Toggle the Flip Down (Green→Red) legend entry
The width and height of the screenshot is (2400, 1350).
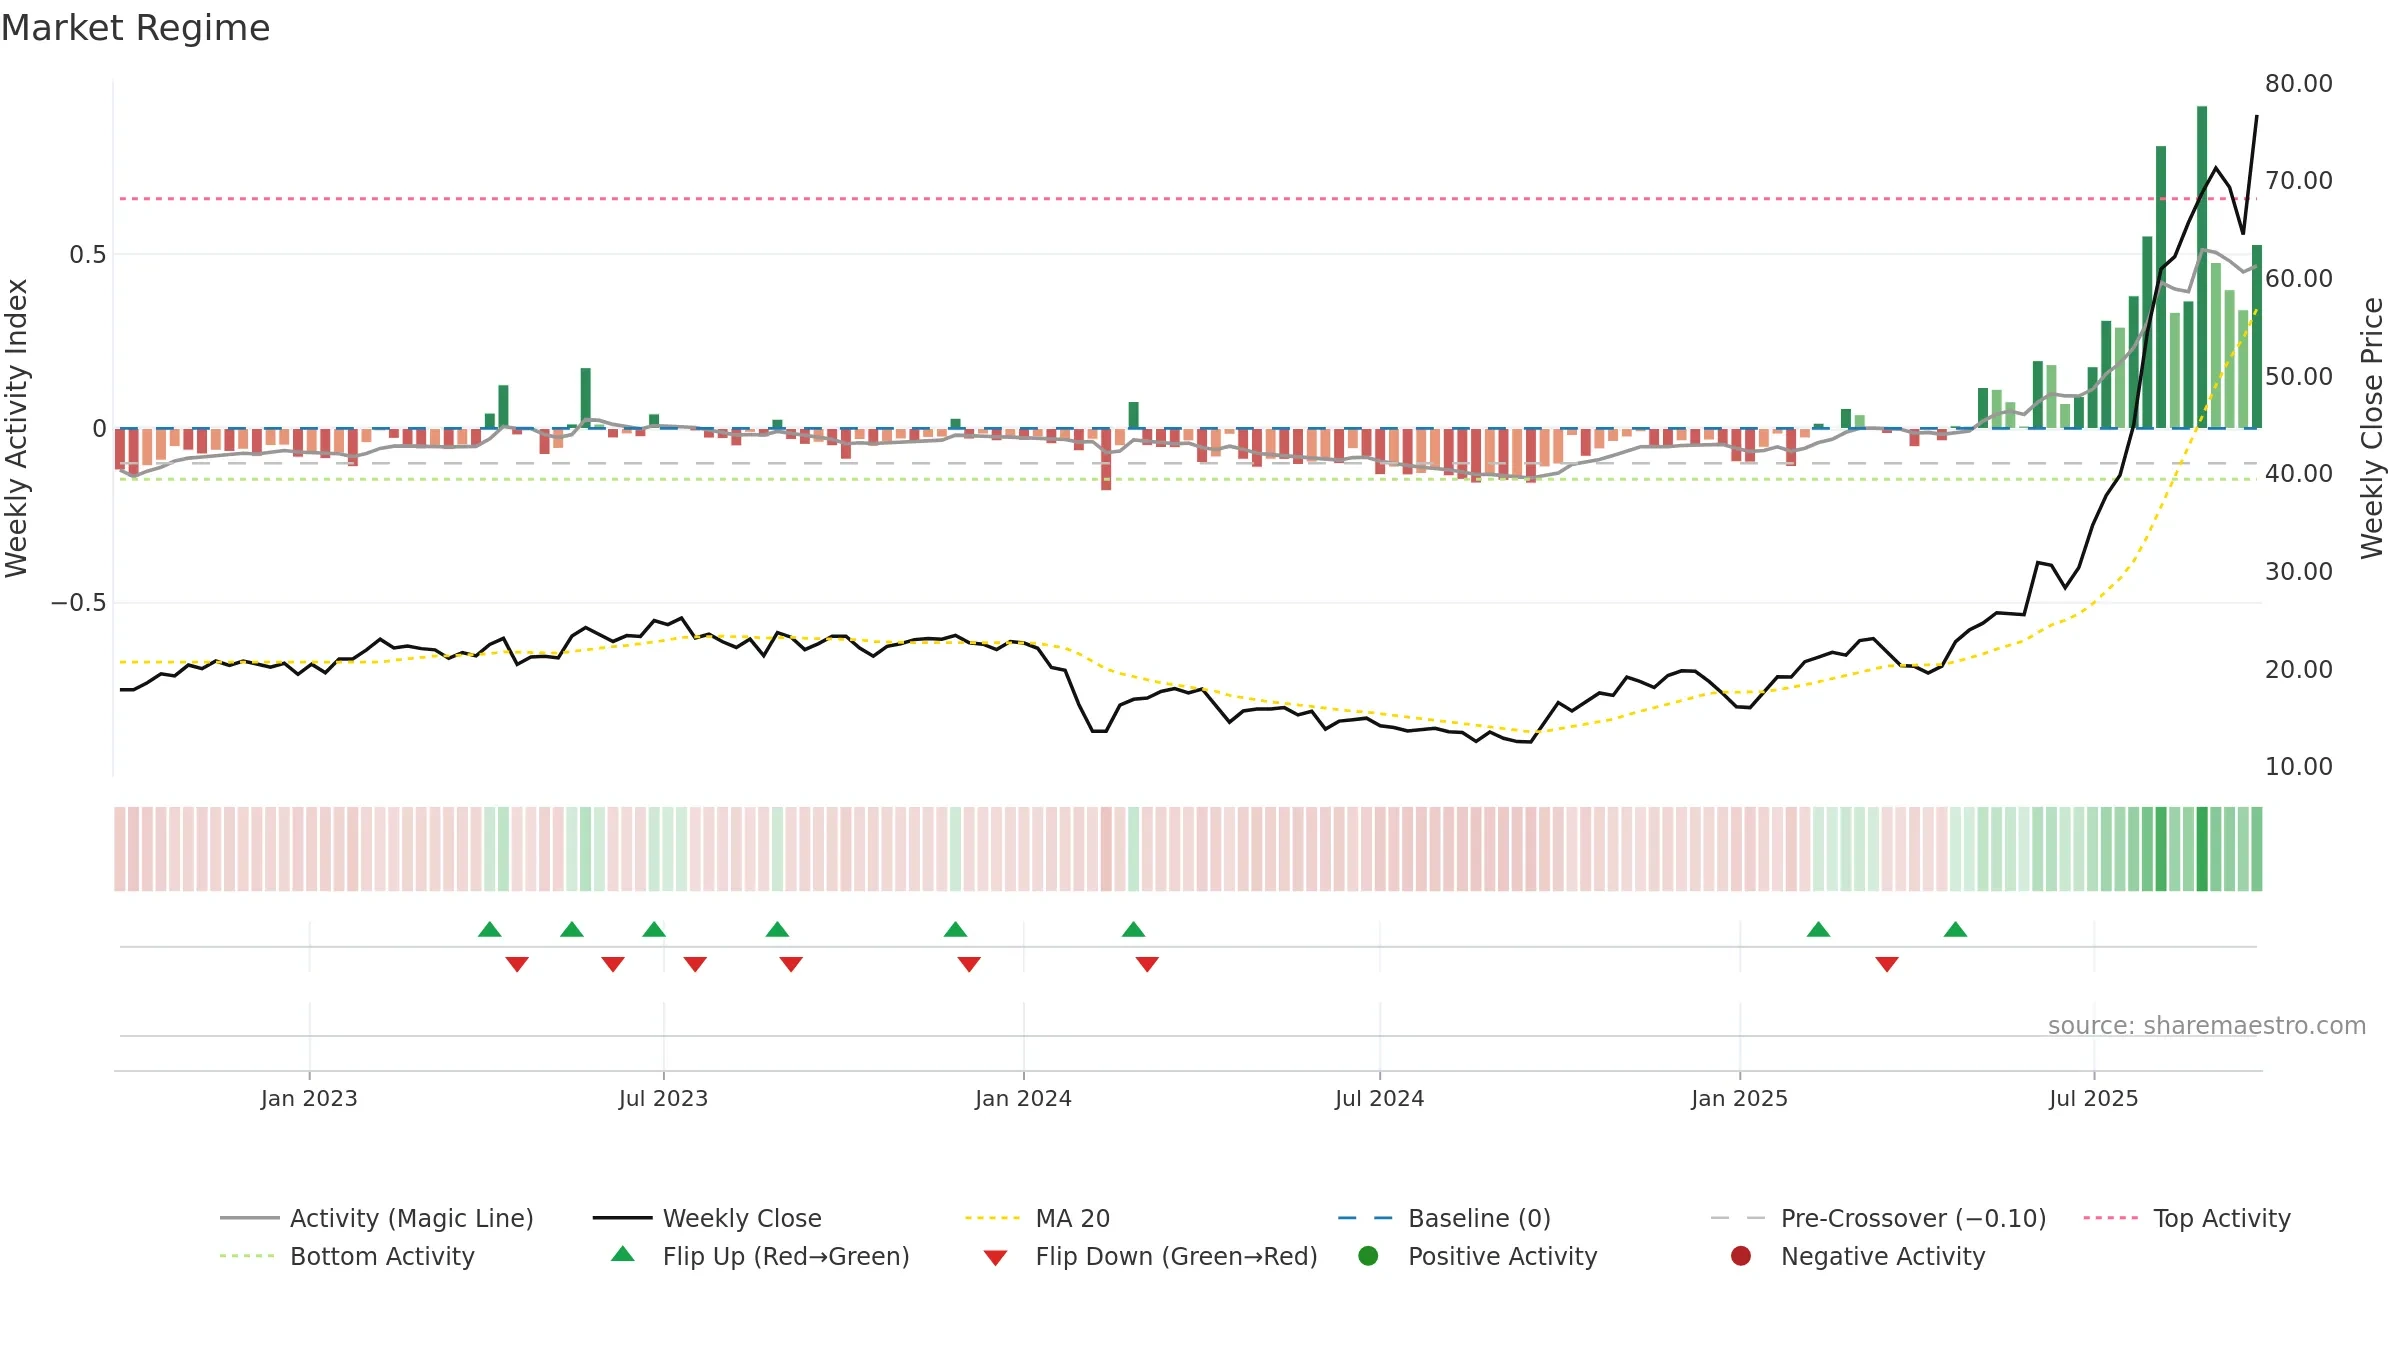point(1150,1256)
